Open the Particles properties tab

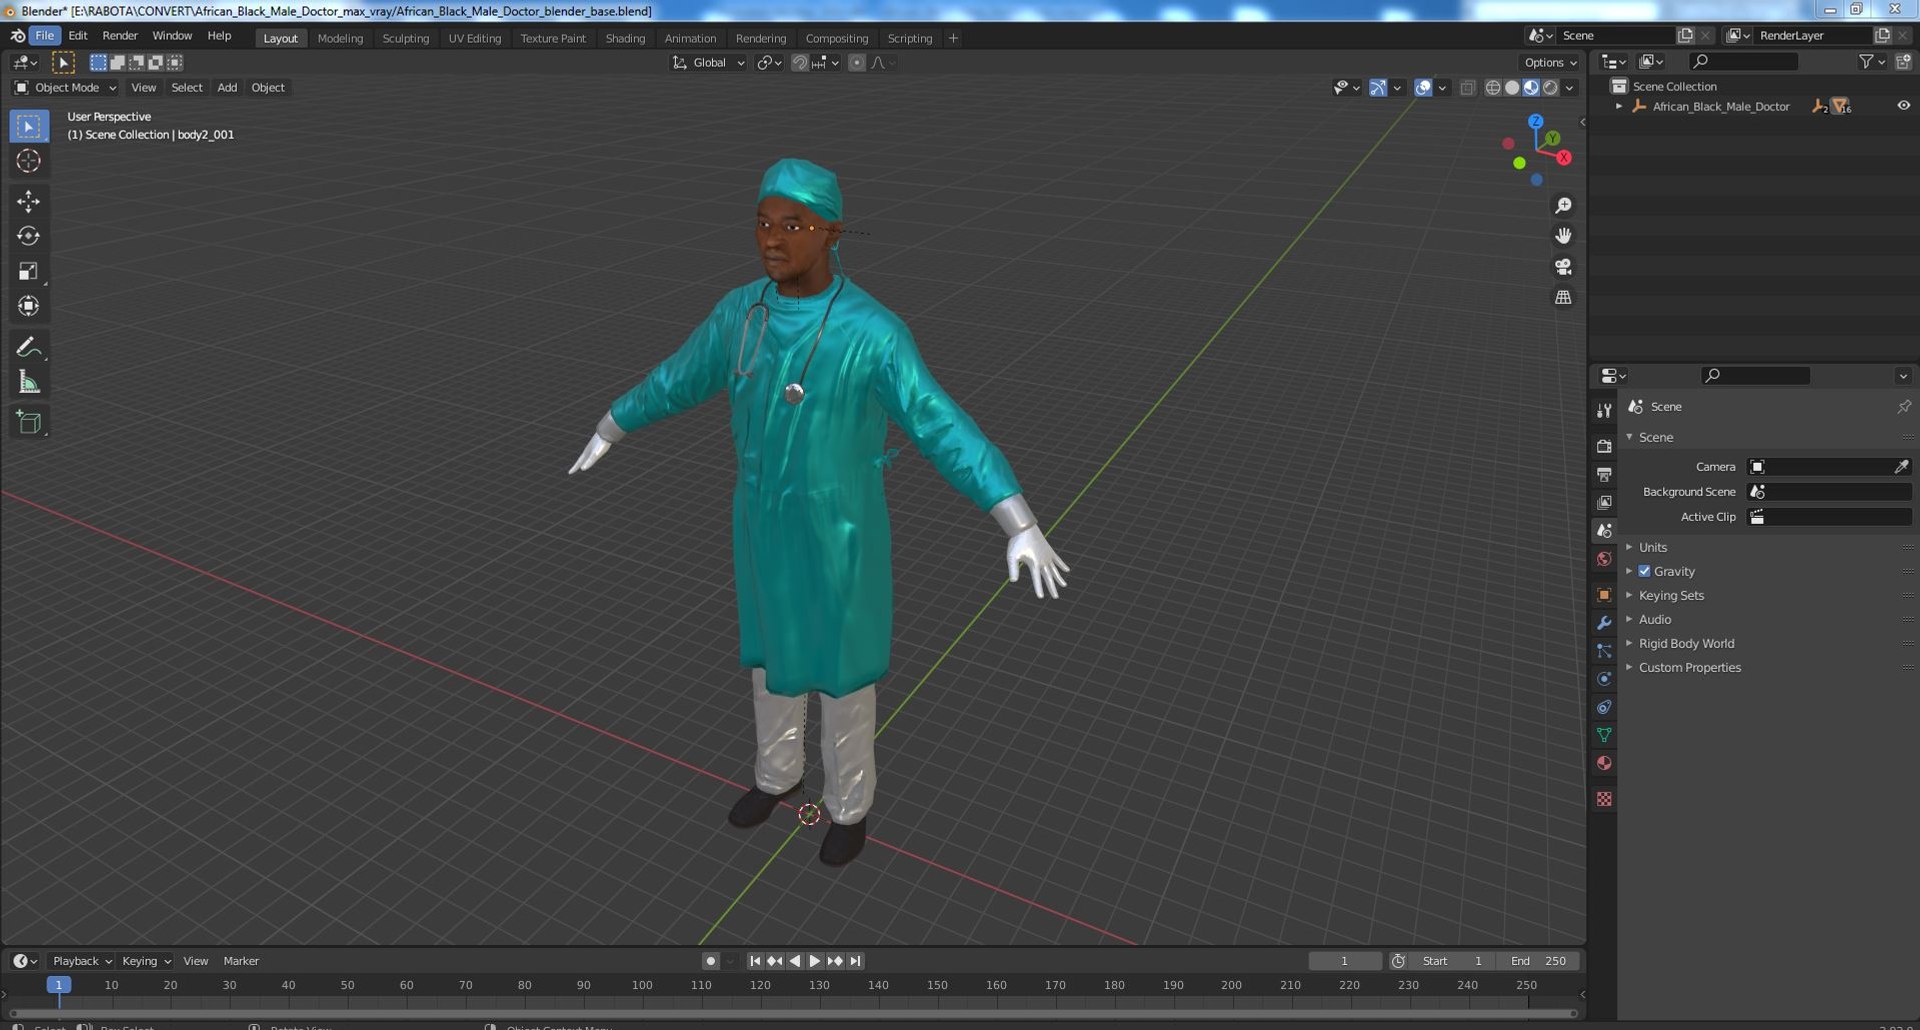[1604, 651]
